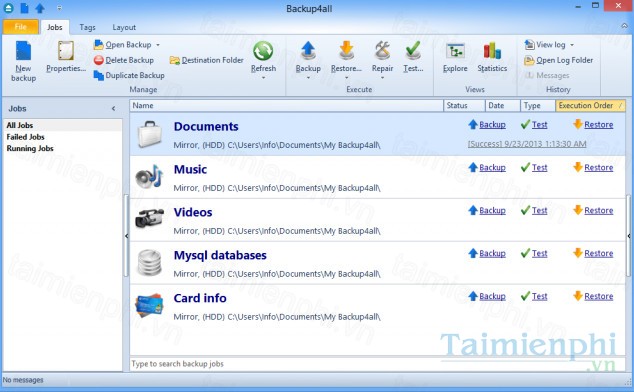Click Backup link for Mysql databases job

pos(492,253)
